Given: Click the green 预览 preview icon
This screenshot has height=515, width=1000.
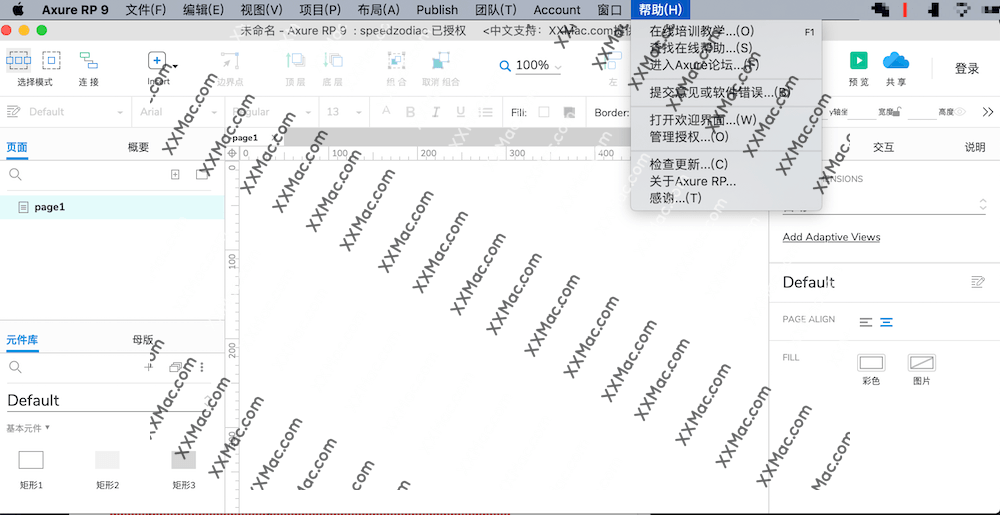Looking at the screenshot, I should 858,61.
